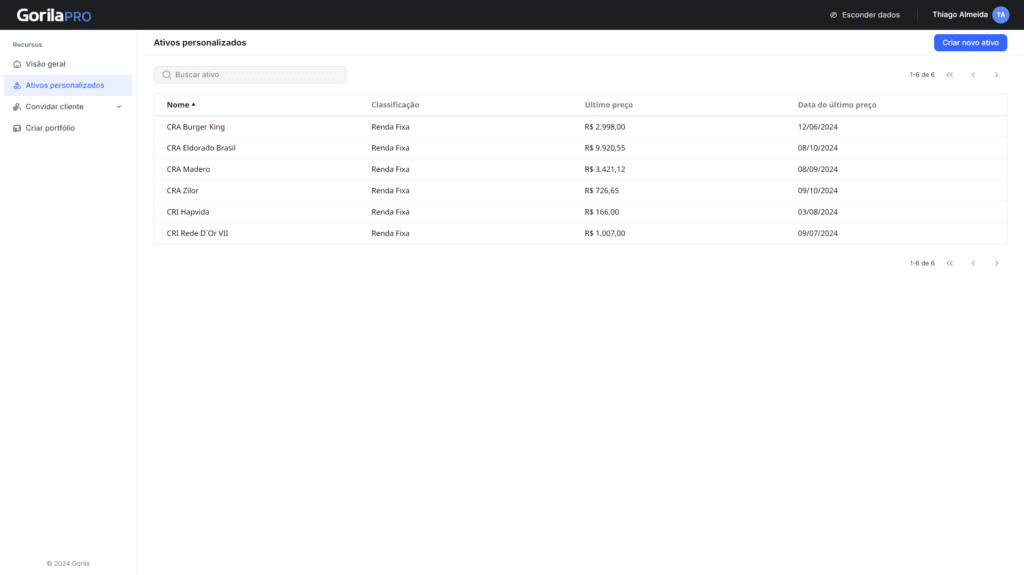This screenshot has height=575, width=1024.
Task: Open the TA user avatar
Action: click(x=1000, y=14)
